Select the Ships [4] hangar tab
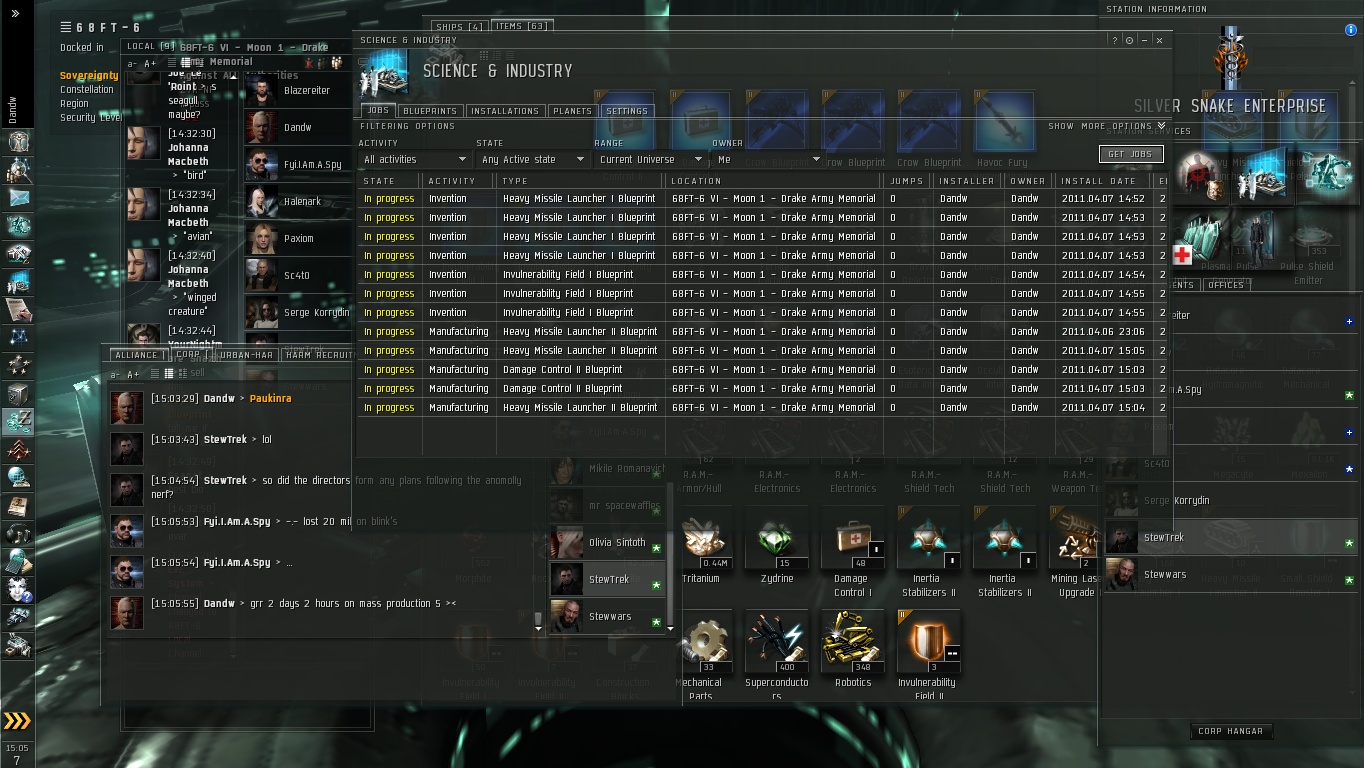The width and height of the screenshot is (1364, 768). (x=460, y=26)
